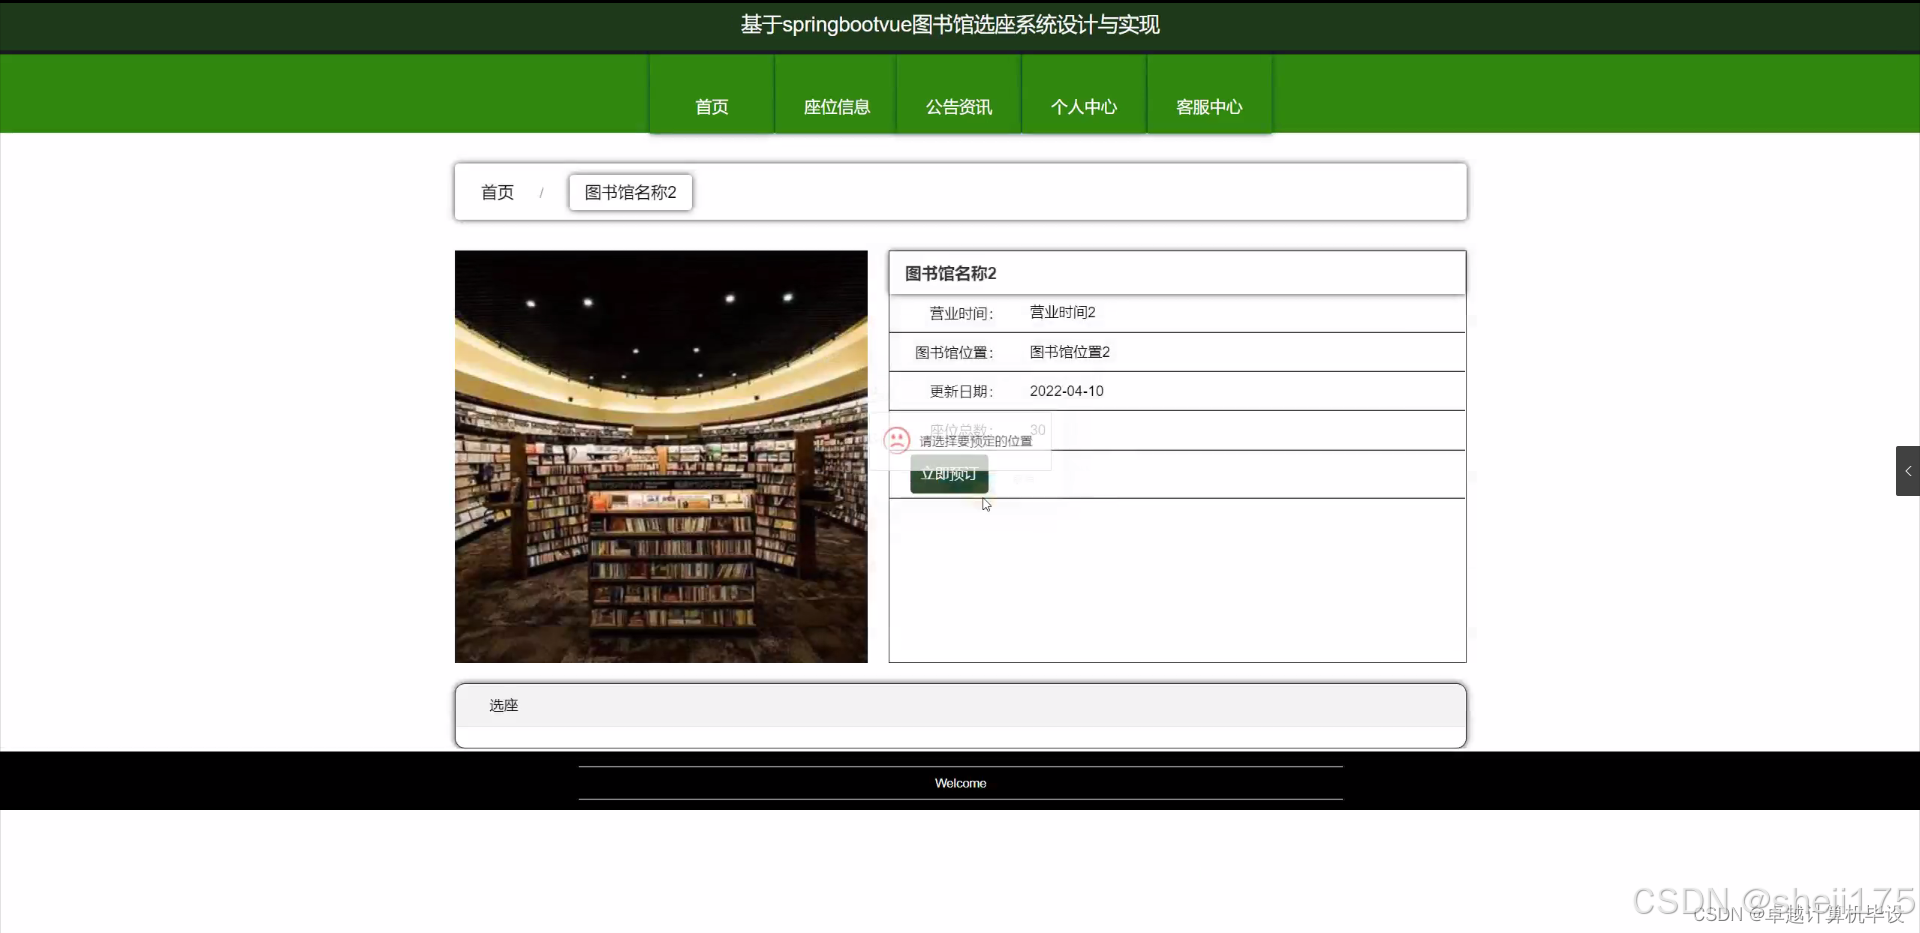1920x933 pixels.
Task: Open 客服中心 navigation item
Action: click(x=1209, y=95)
